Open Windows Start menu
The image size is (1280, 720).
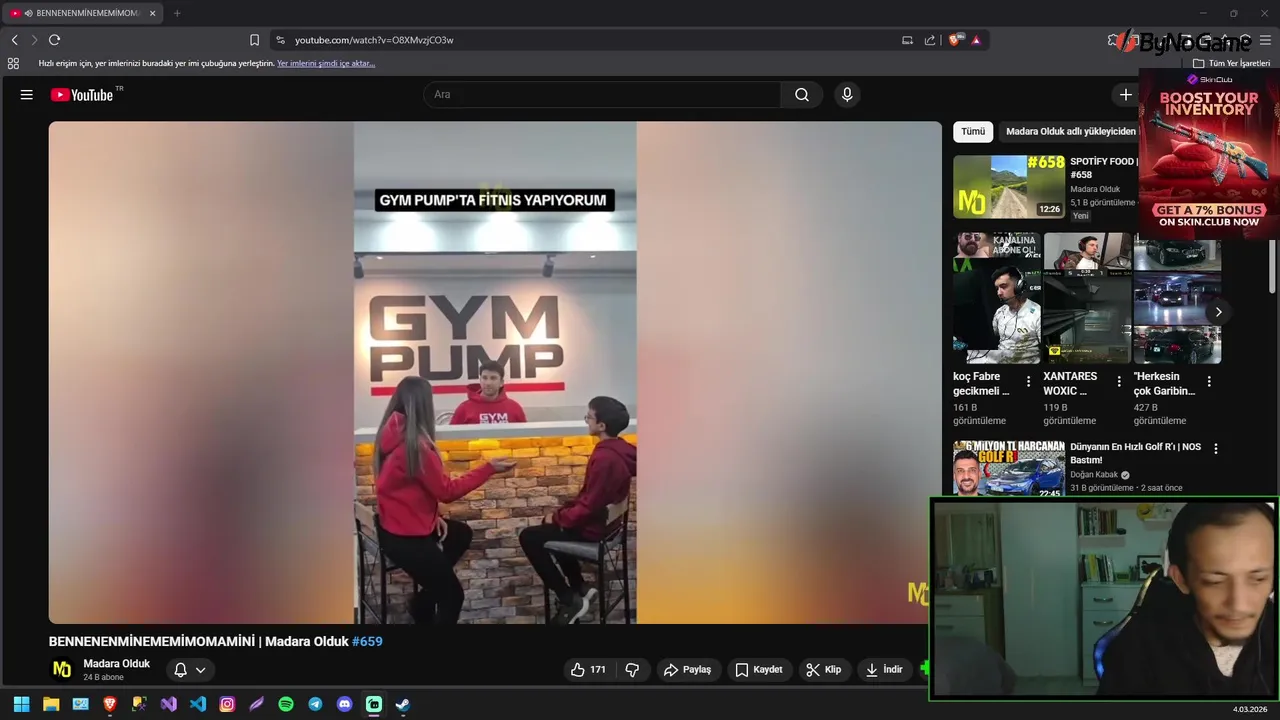[21, 704]
